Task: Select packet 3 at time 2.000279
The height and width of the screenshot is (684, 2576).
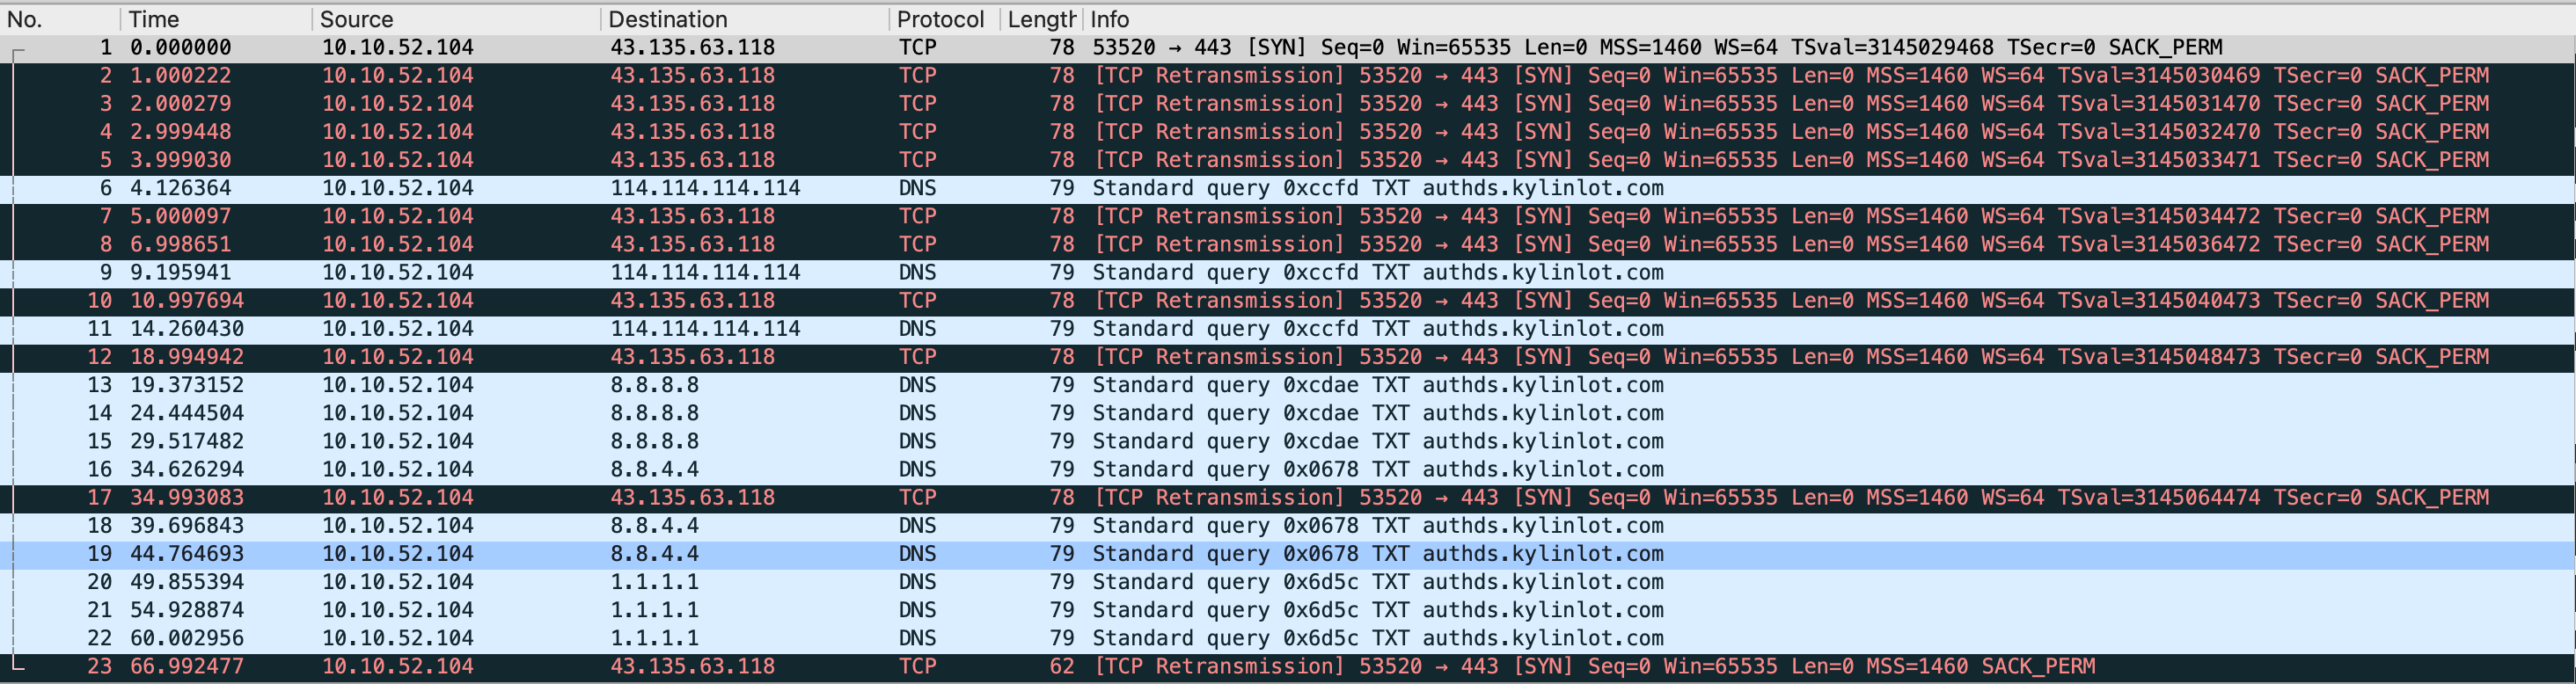Action: pos(1288,104)
